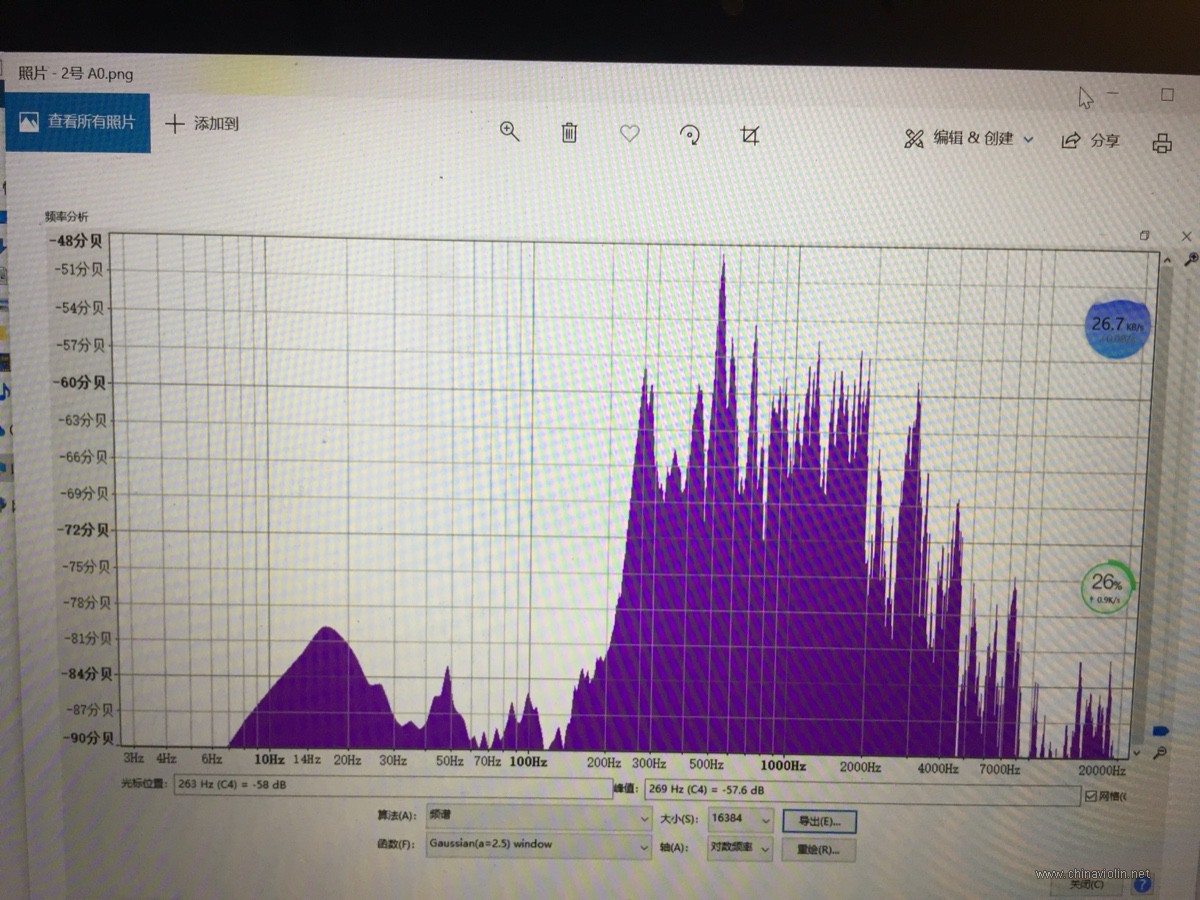Click the 导出 export button

tap(819, 821)
